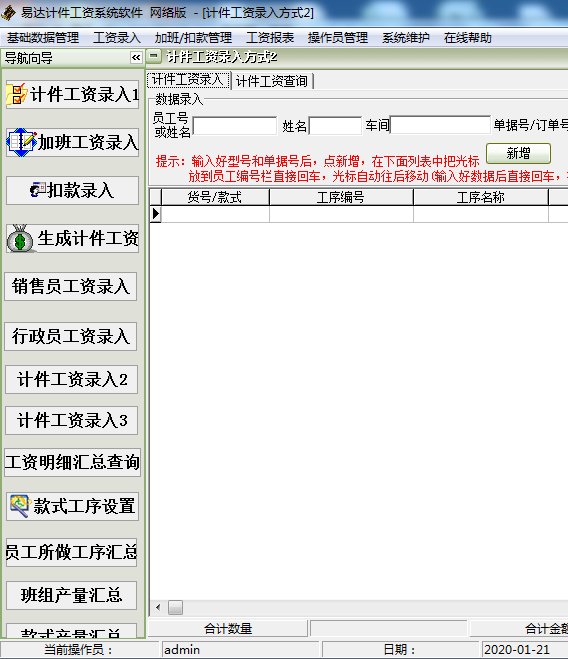Click the 班组产量汇总 button
The height and width of the screenshot is (659, 568).
click(x=71, y=595)
